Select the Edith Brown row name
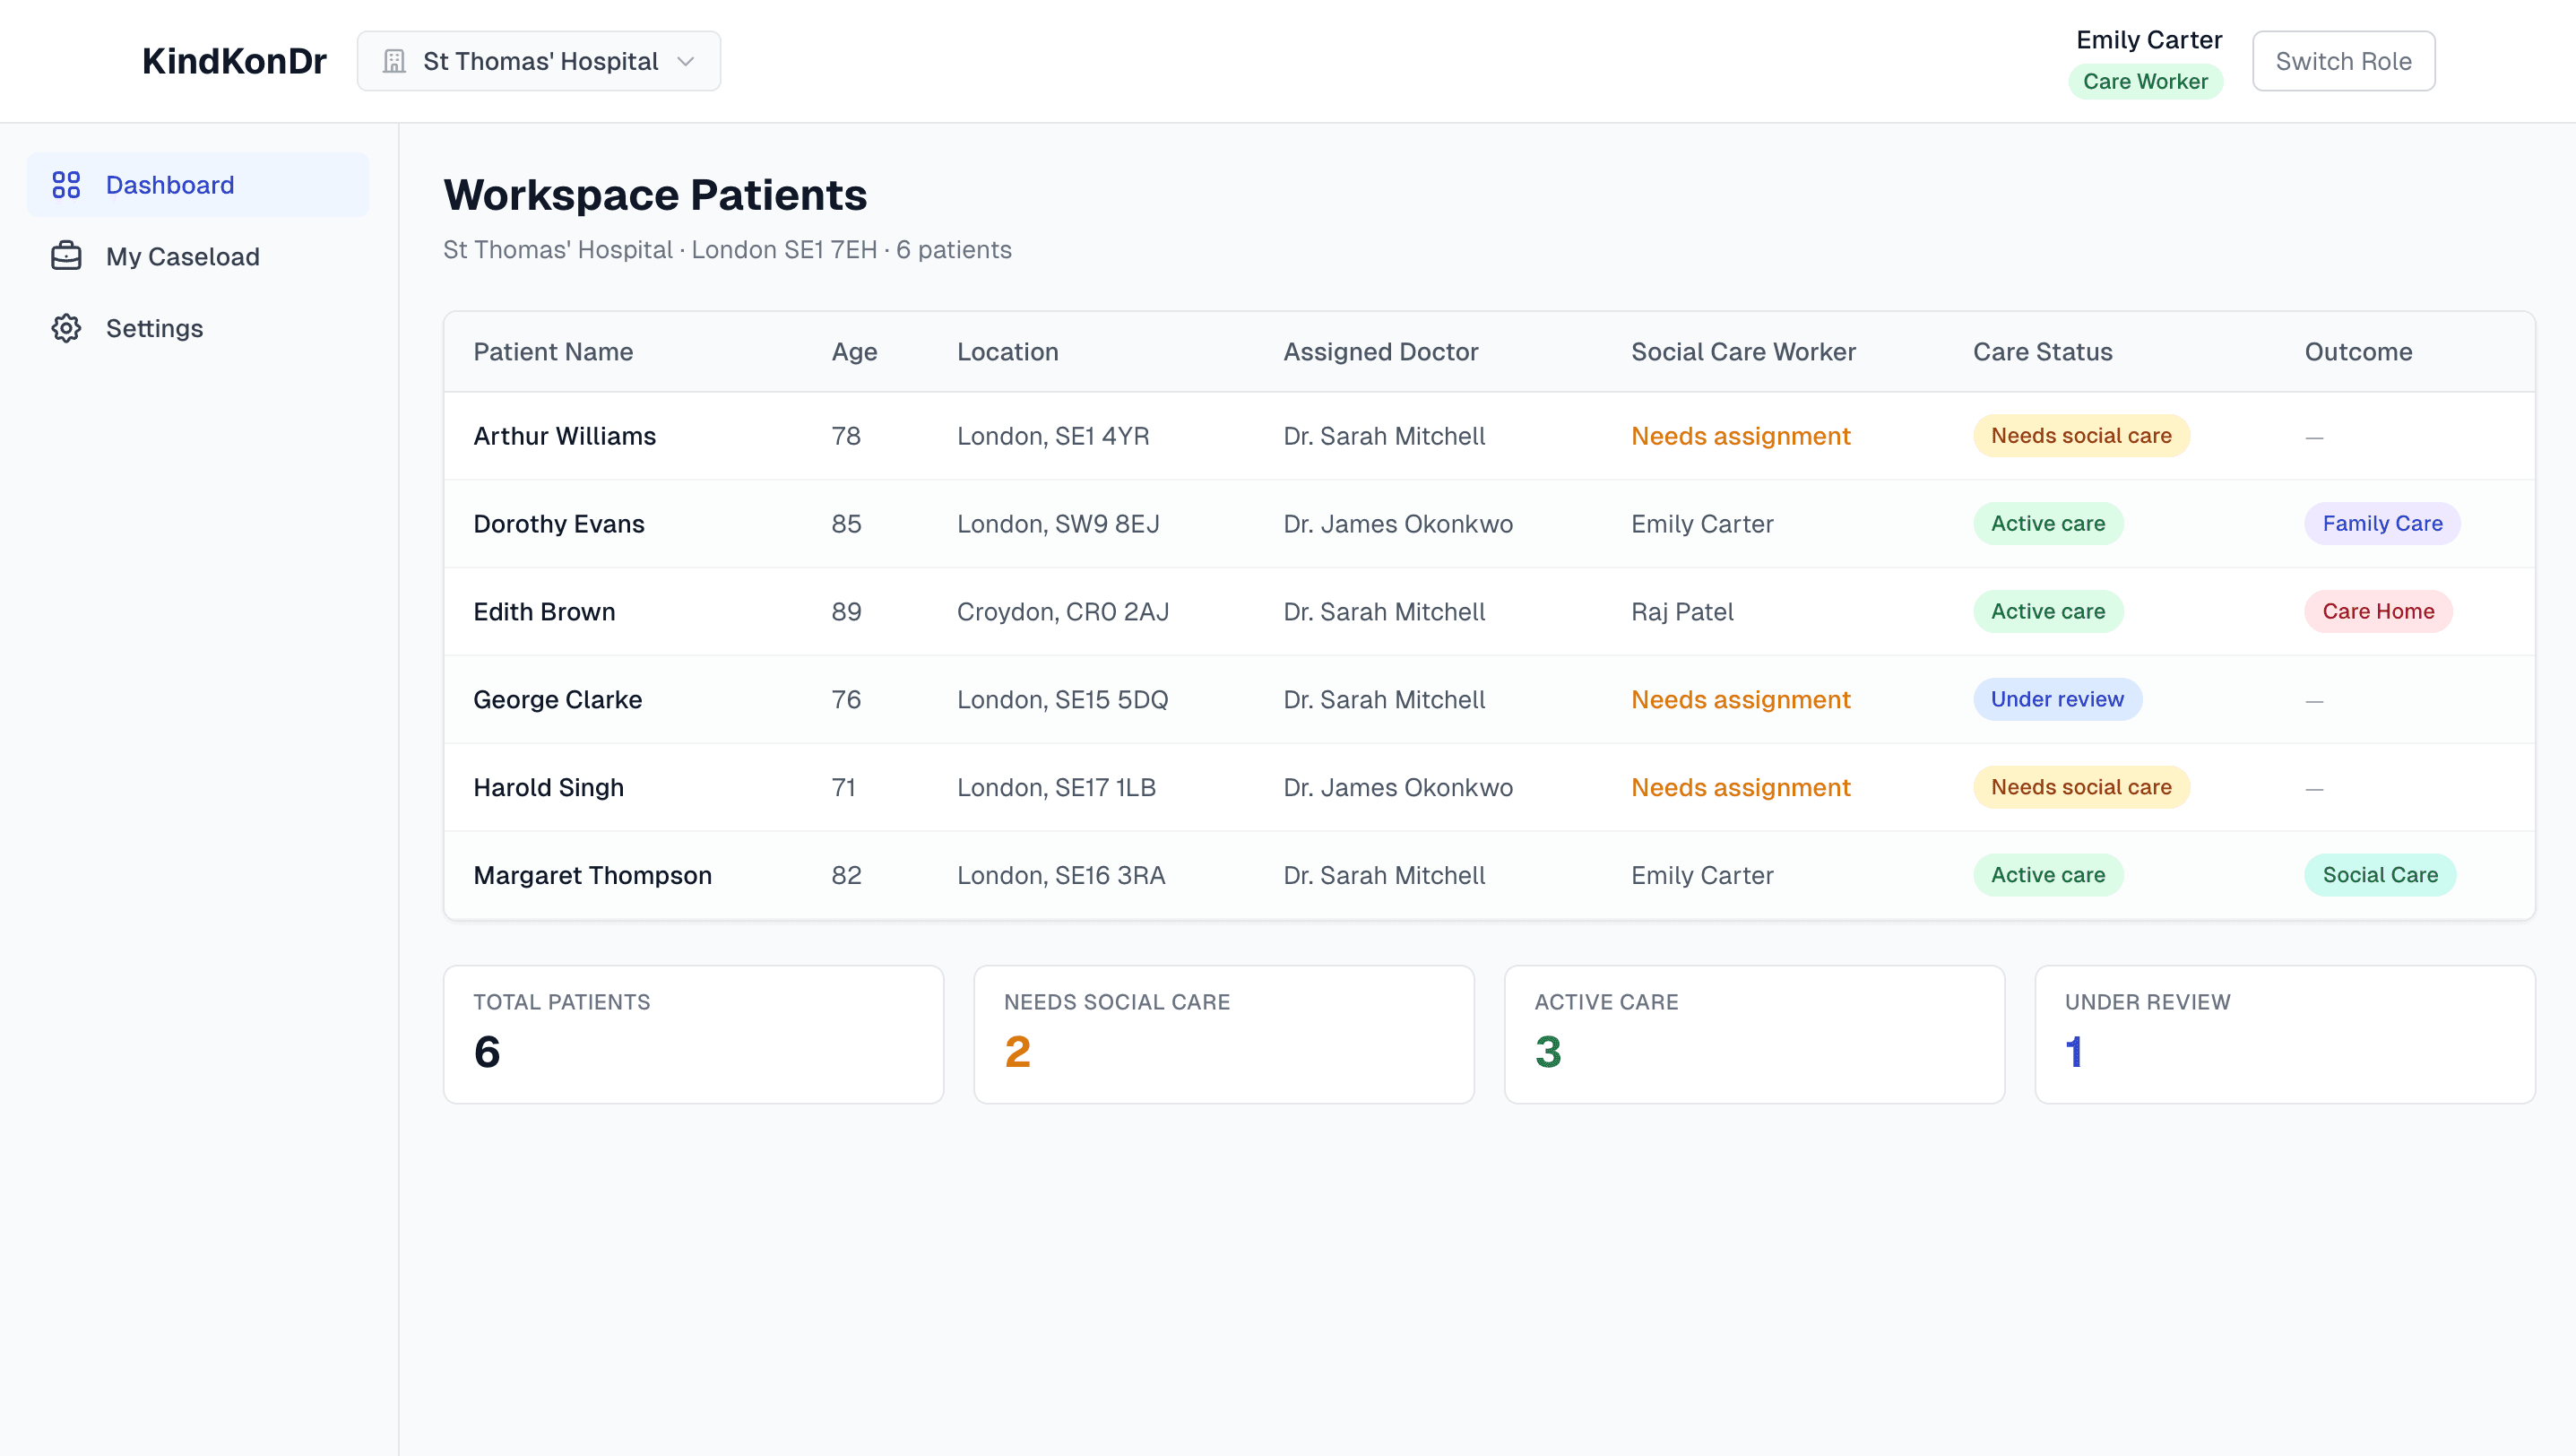The image size is (2576, 1456). [x=544, y=612]
